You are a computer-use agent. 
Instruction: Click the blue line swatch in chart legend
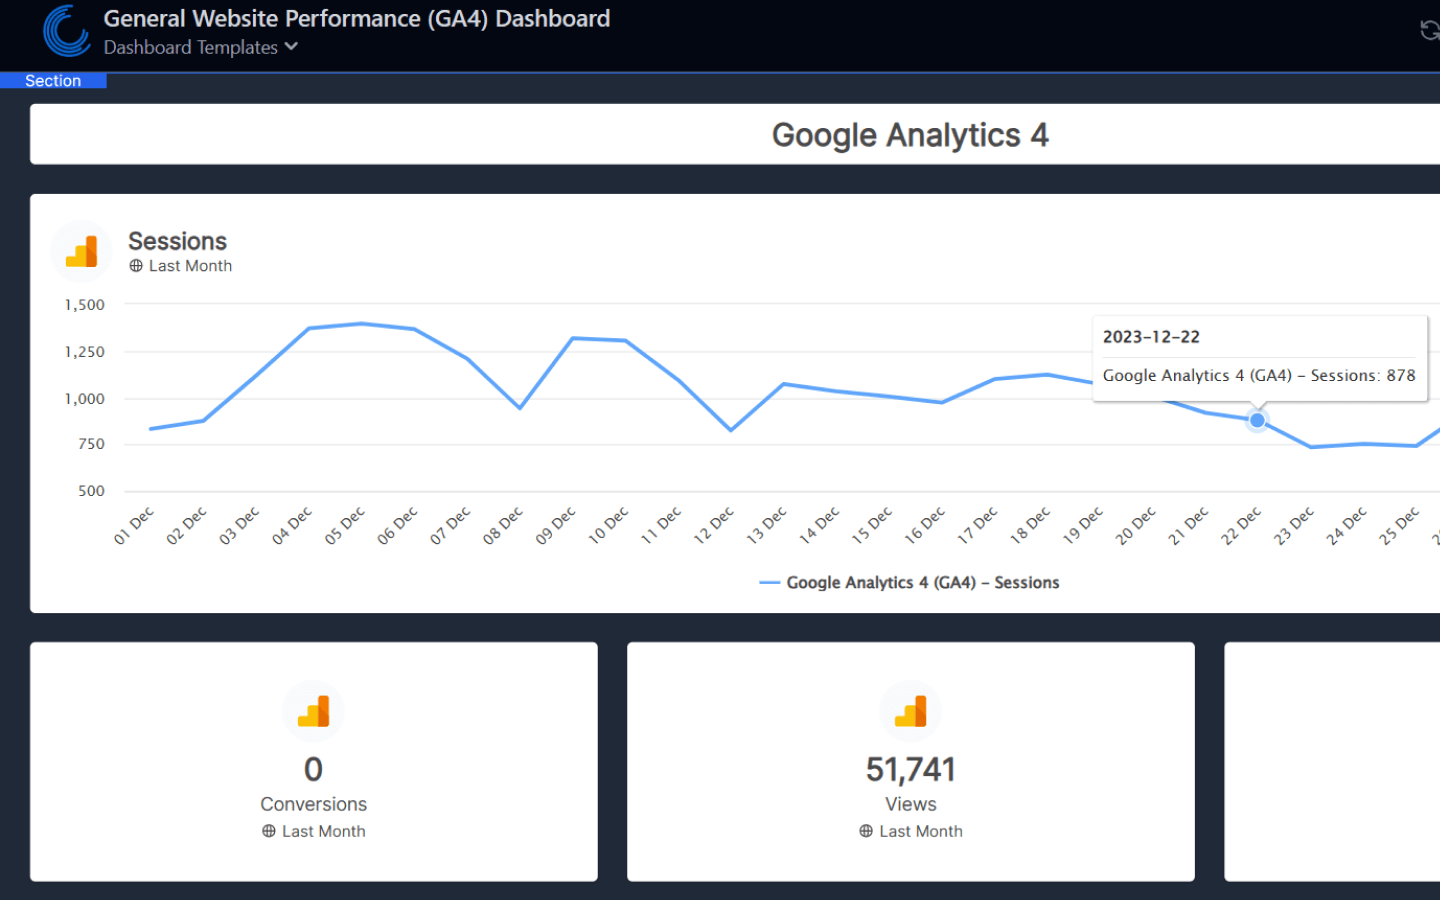pyautogui.click(x=770, y=582)
